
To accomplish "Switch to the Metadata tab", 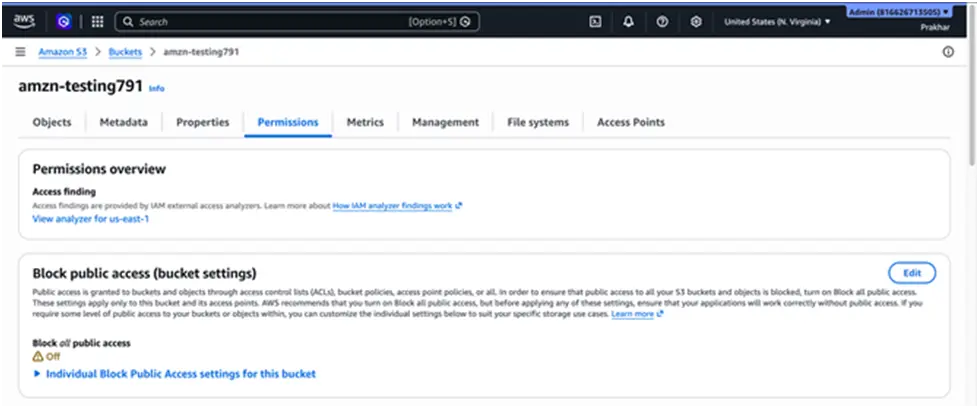I will (x=124, y=122).
